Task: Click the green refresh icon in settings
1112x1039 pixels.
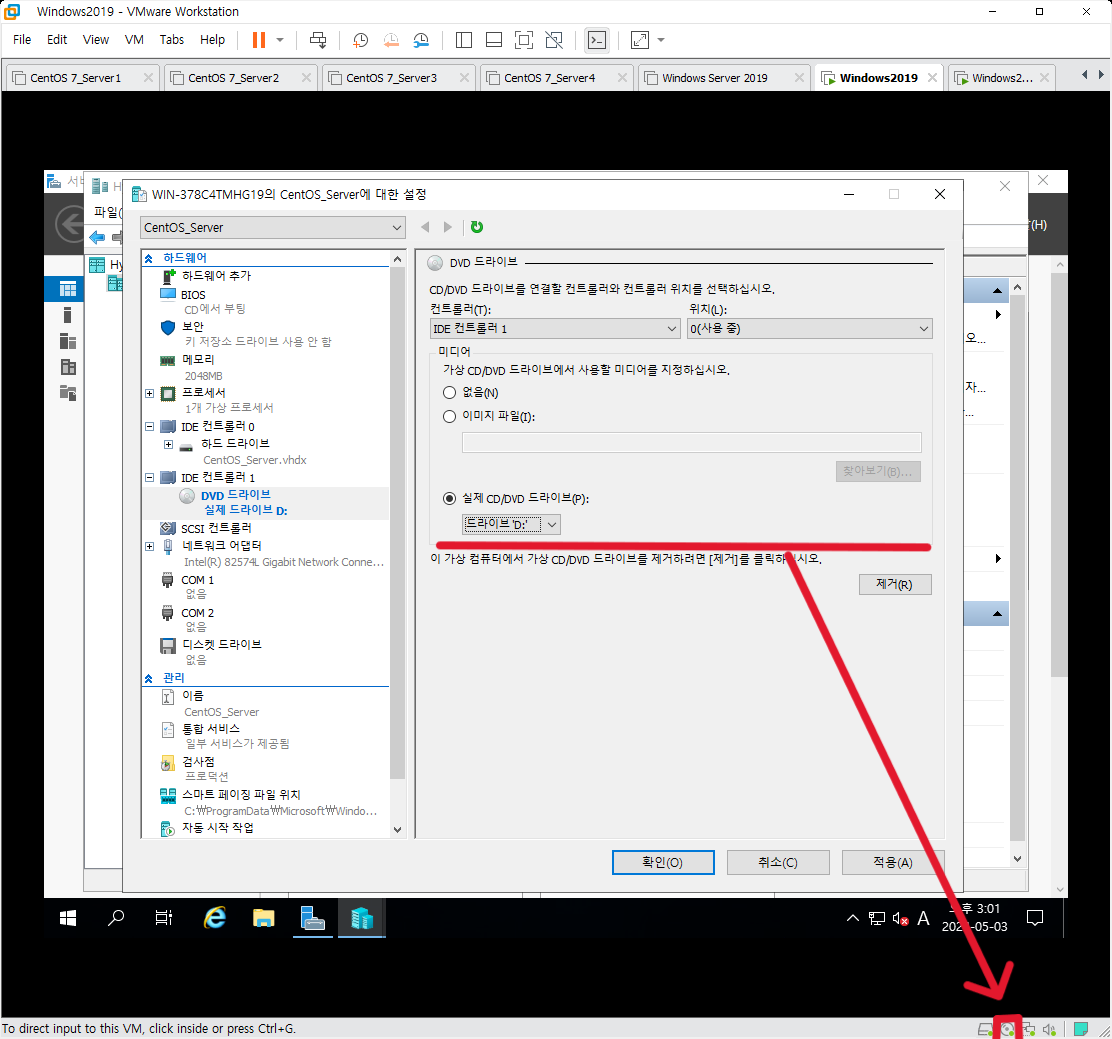Action: click(477, 227)
